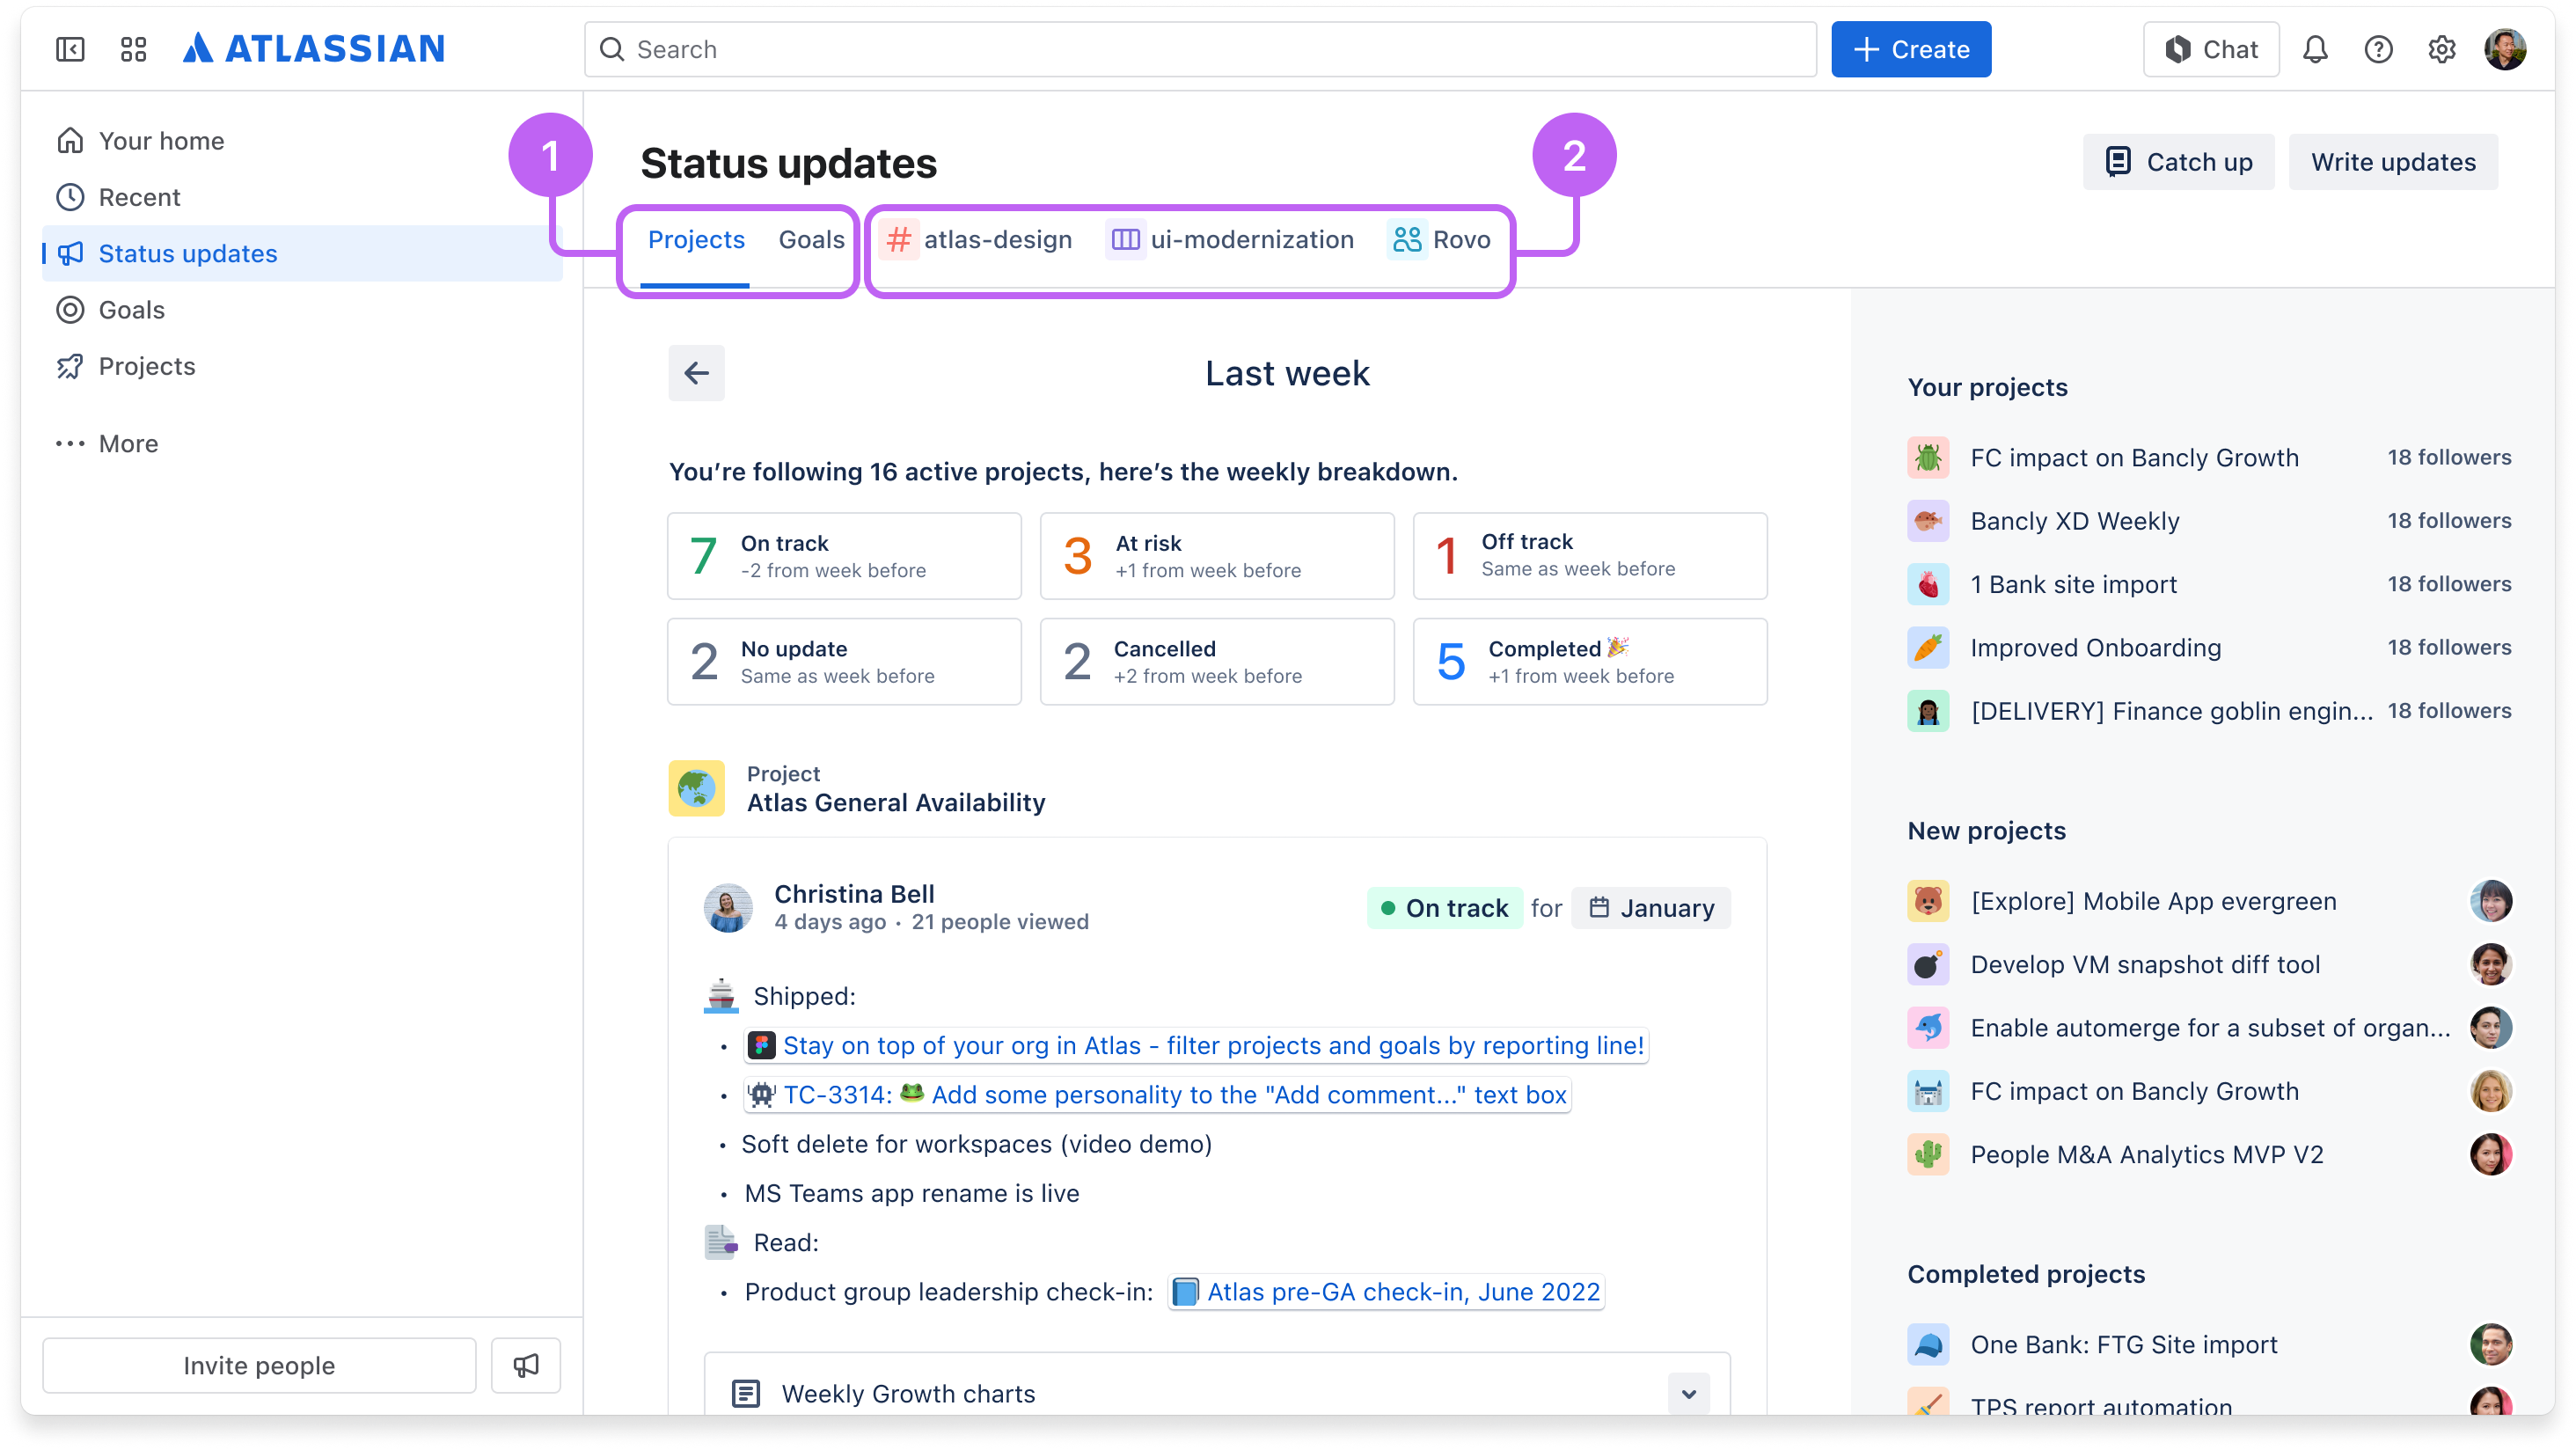Open Recent in sidebar
The width and height of the screenshot is (2576, 1450).
coord(302,197)
